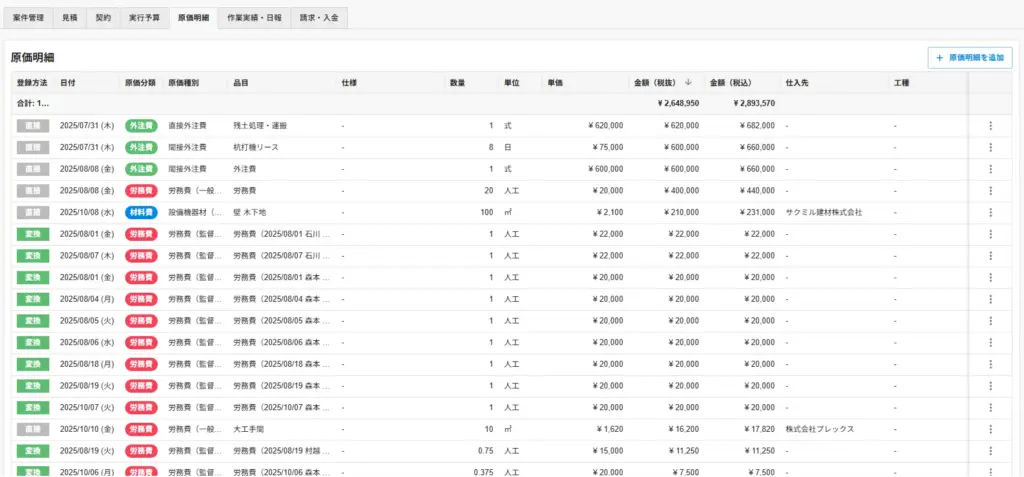Open row menu for 2025/08/19 森本 labor row

pyautogui.click(x=990, y=386)
